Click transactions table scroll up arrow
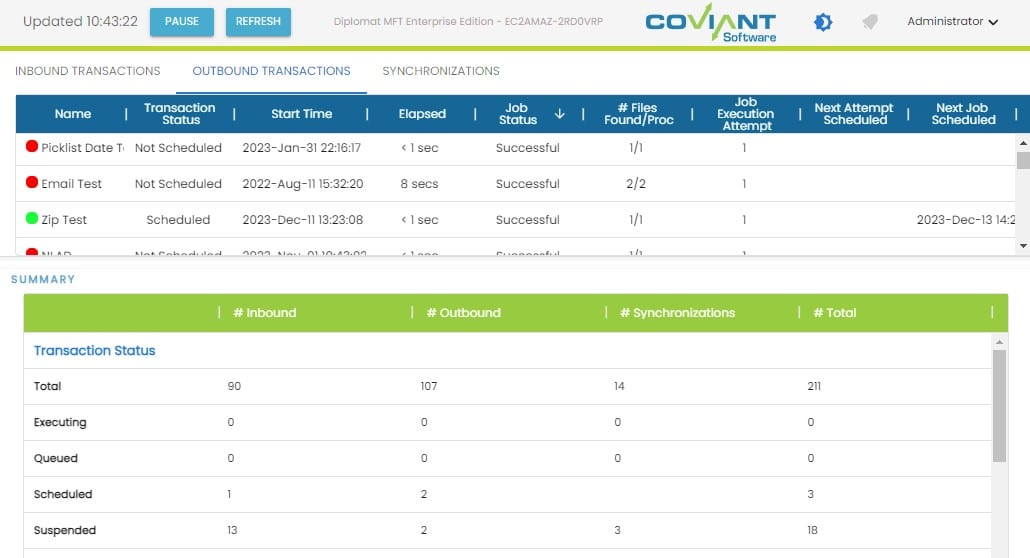Viewport: 1030px width, 558px height. [x=1023, y=143]
